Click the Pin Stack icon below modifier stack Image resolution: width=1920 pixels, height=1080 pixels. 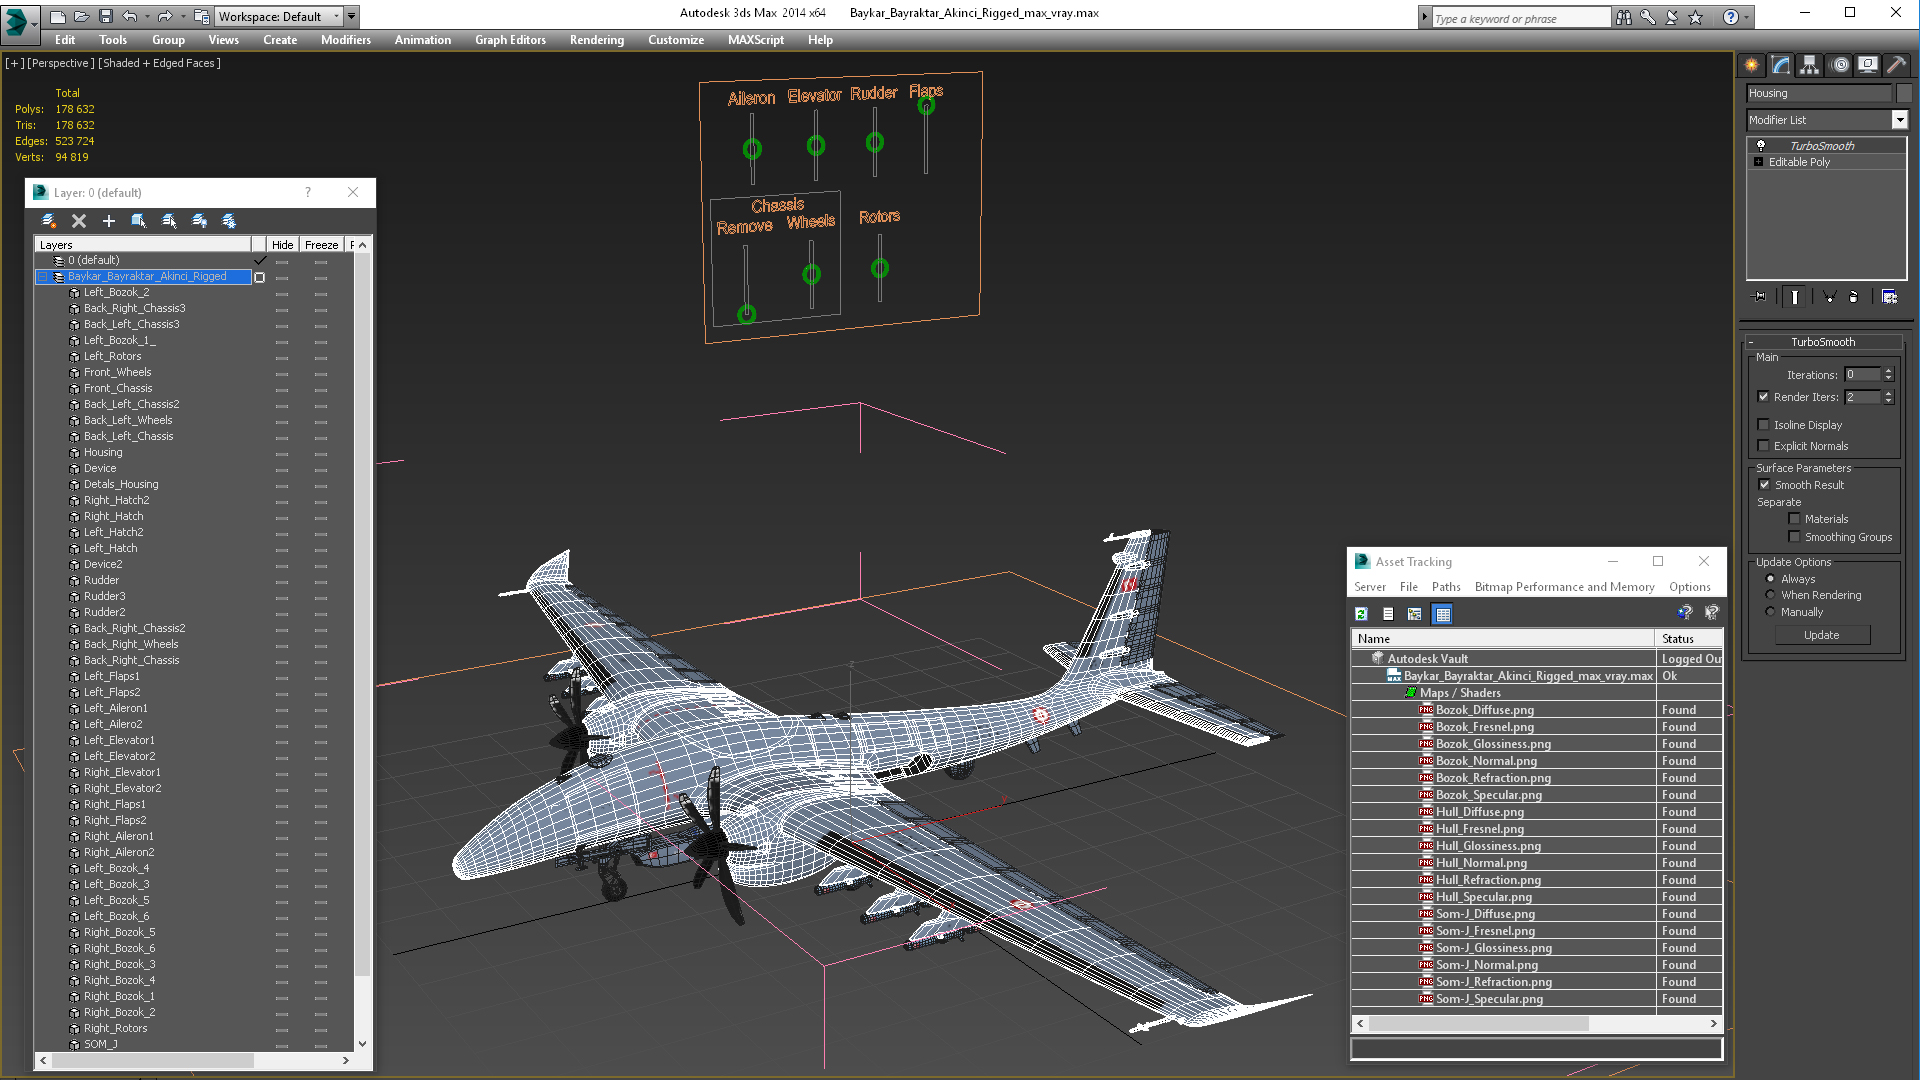pos(1760,296)
